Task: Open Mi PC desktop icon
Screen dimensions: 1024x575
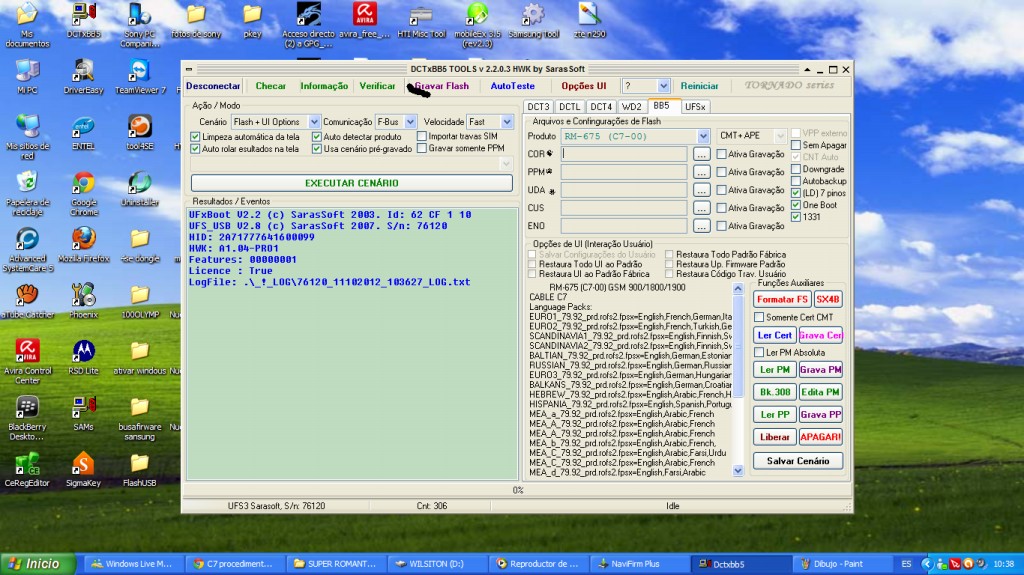Action: tap(27, 76)
